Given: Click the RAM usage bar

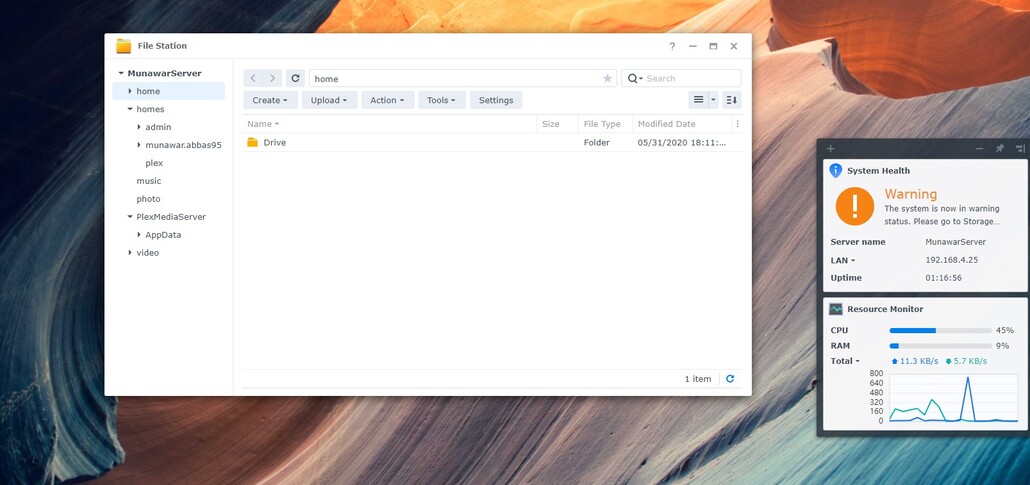Looking at the screenshot, I should point(941,346).
